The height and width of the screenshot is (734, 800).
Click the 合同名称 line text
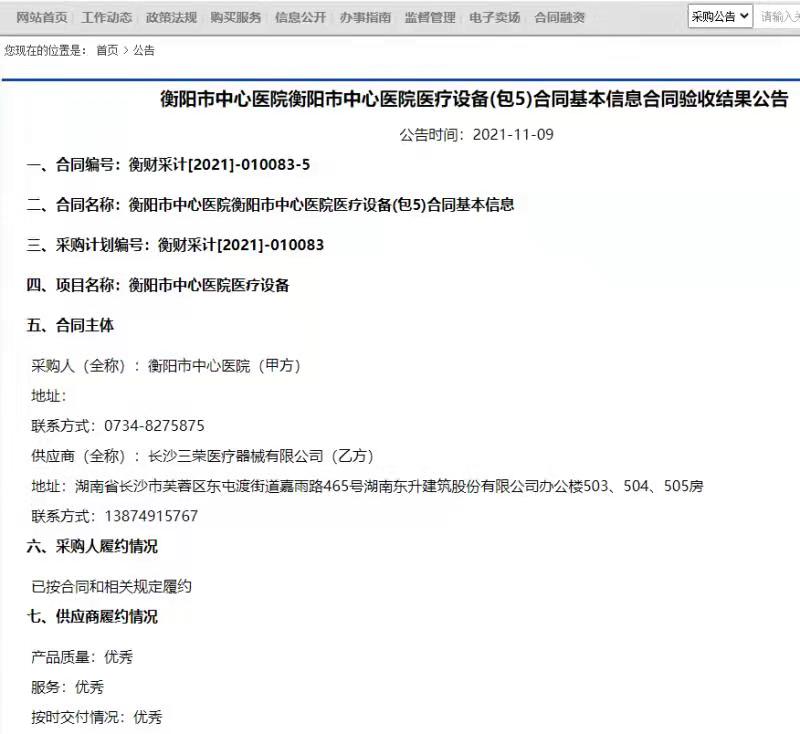point(270,205)
